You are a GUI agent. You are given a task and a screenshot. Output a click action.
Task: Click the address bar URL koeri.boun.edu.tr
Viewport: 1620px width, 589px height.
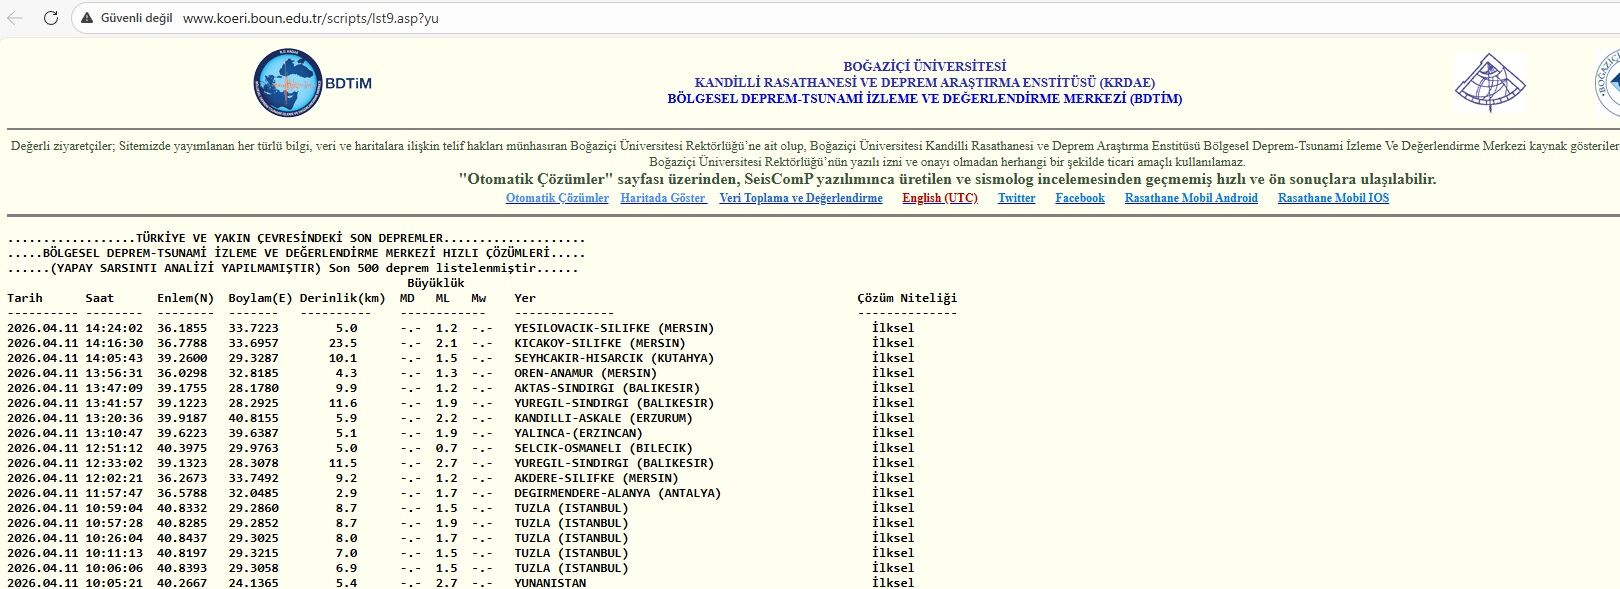[x=310, y=18]
